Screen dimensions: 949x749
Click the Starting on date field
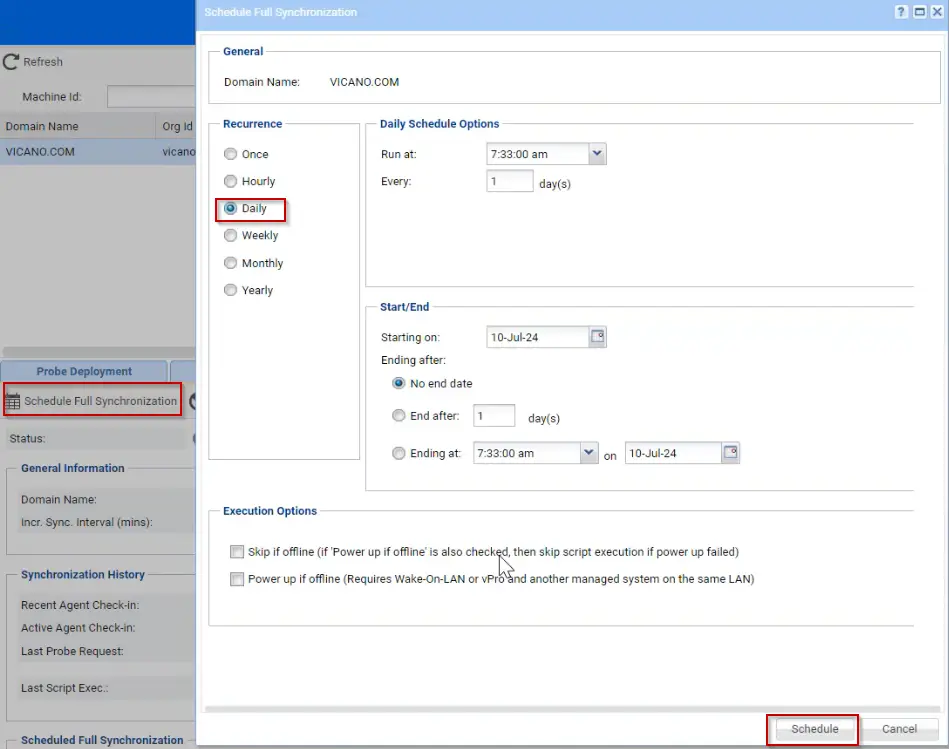pyautogui.click(x=537, y=337)
